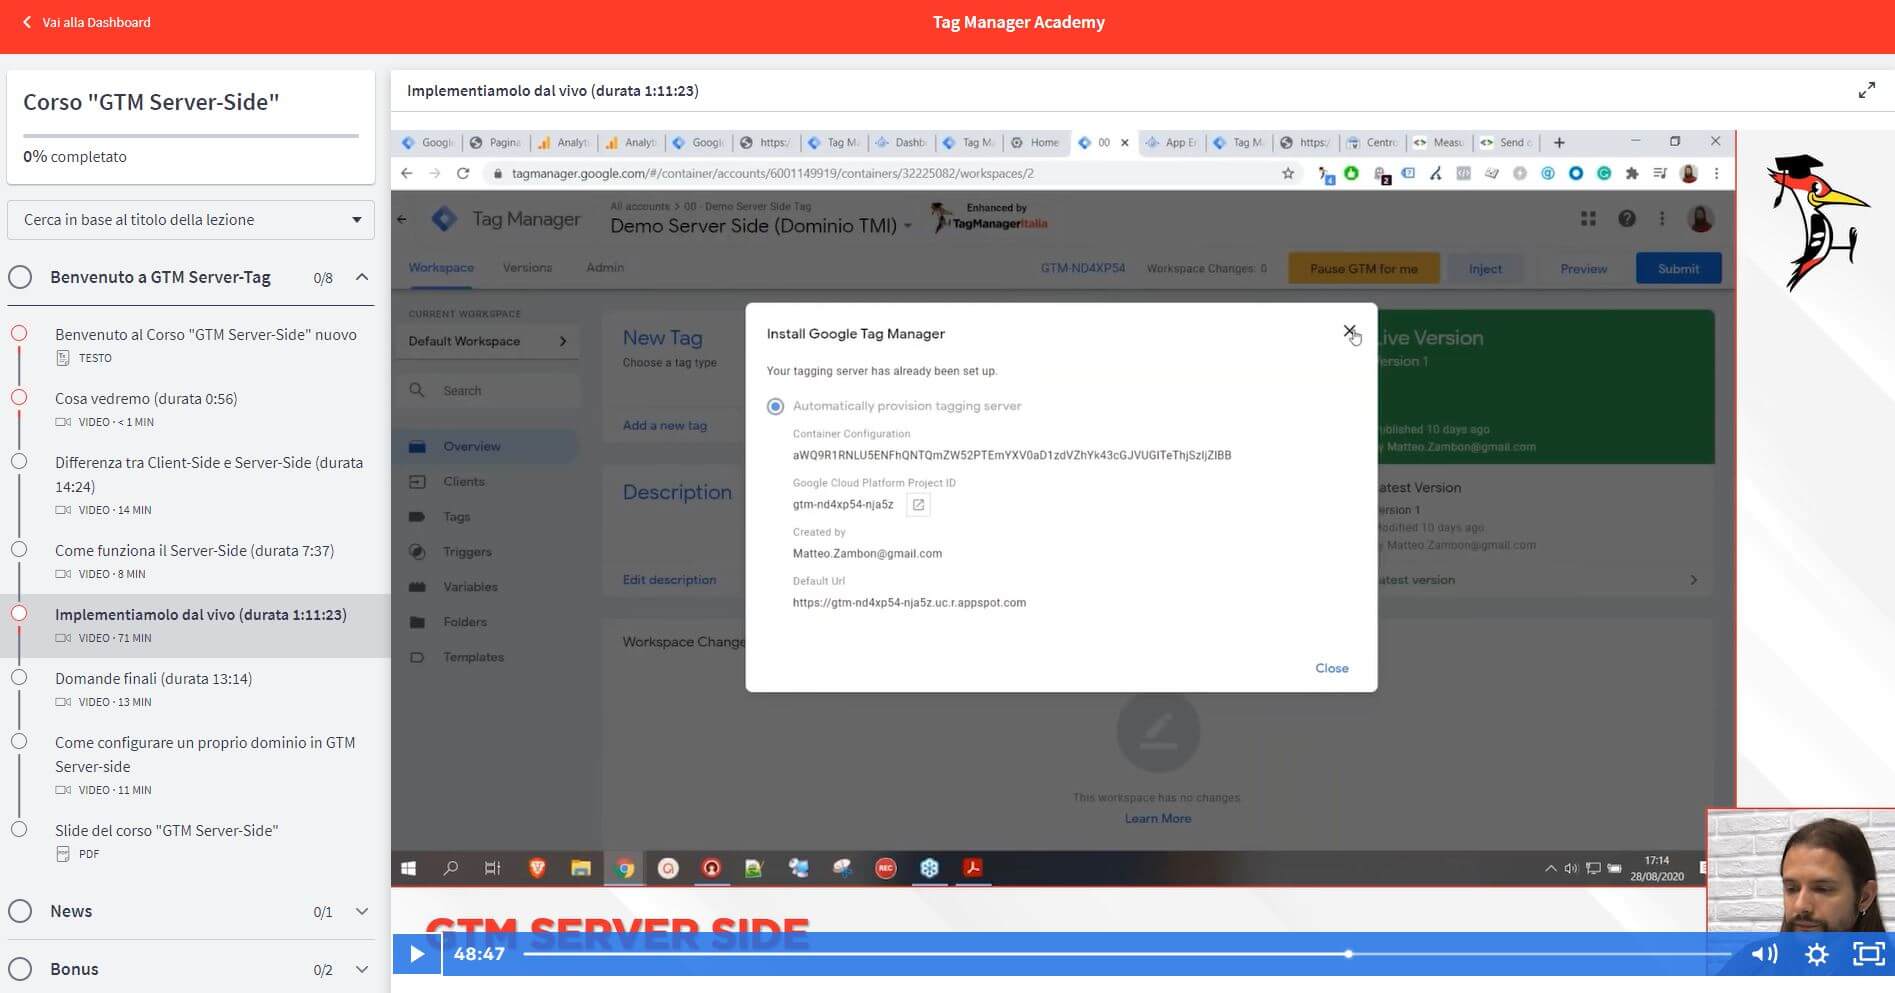This screenshot has width=1895, height=993.
Task: Open Windows taskbar search magnifier
Action: click(x=450, y=868)
